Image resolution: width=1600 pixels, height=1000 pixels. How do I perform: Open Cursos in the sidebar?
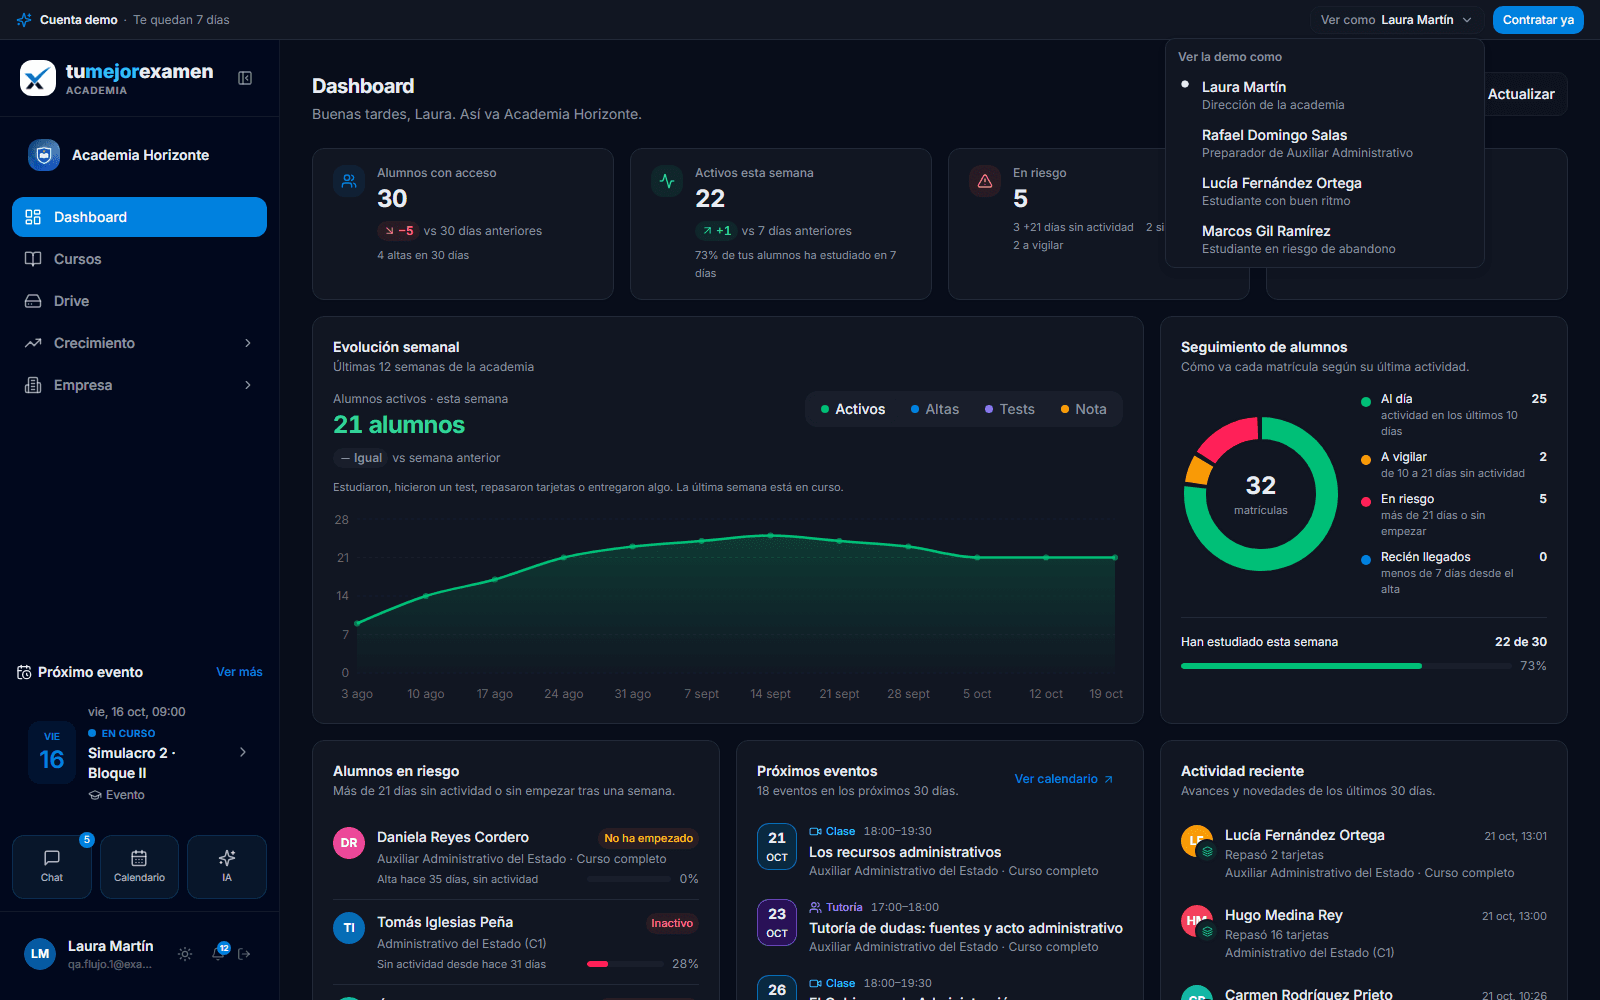tap(139, 259)
